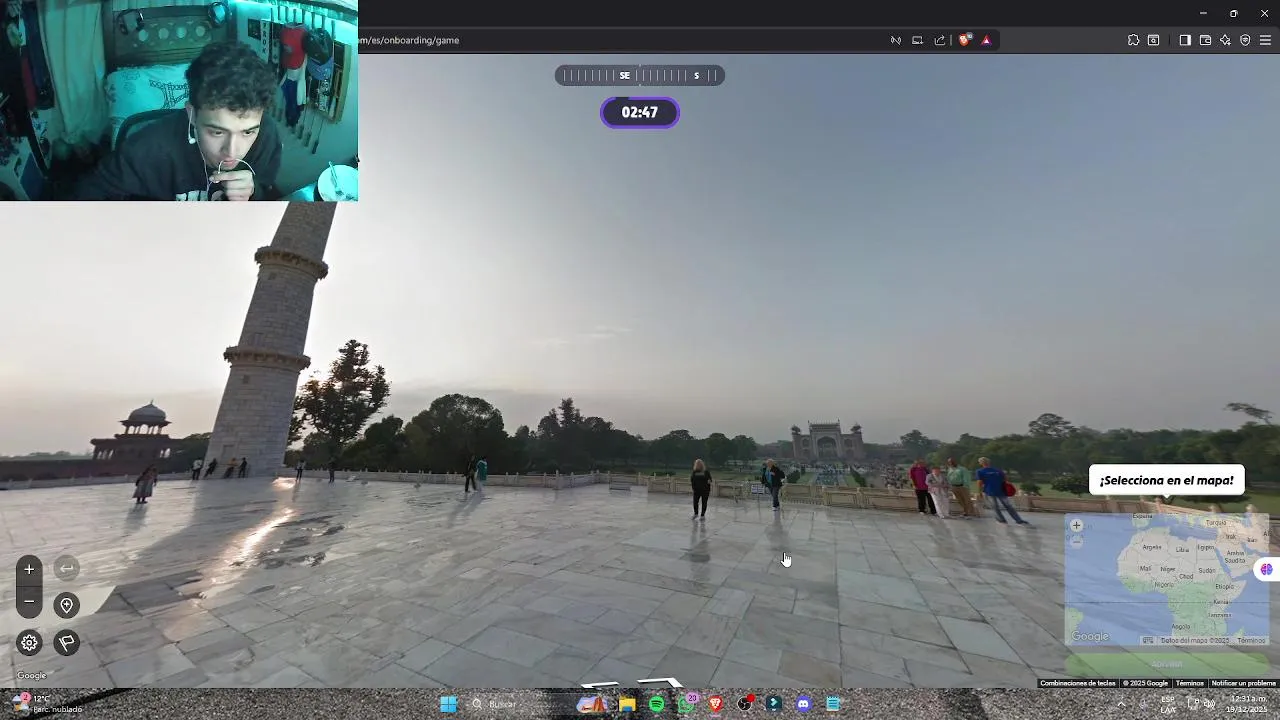Click the 02:47 countdown timer

pyautogui.click(x=640, y=113)
